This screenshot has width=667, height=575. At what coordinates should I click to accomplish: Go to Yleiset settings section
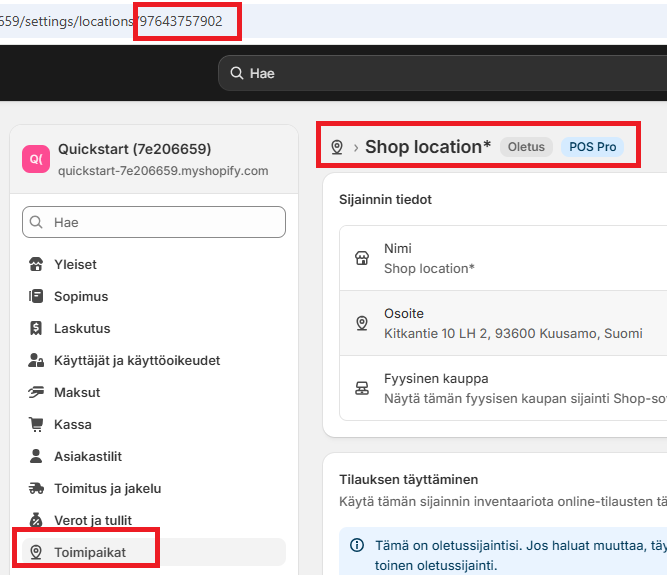[75, 265]
